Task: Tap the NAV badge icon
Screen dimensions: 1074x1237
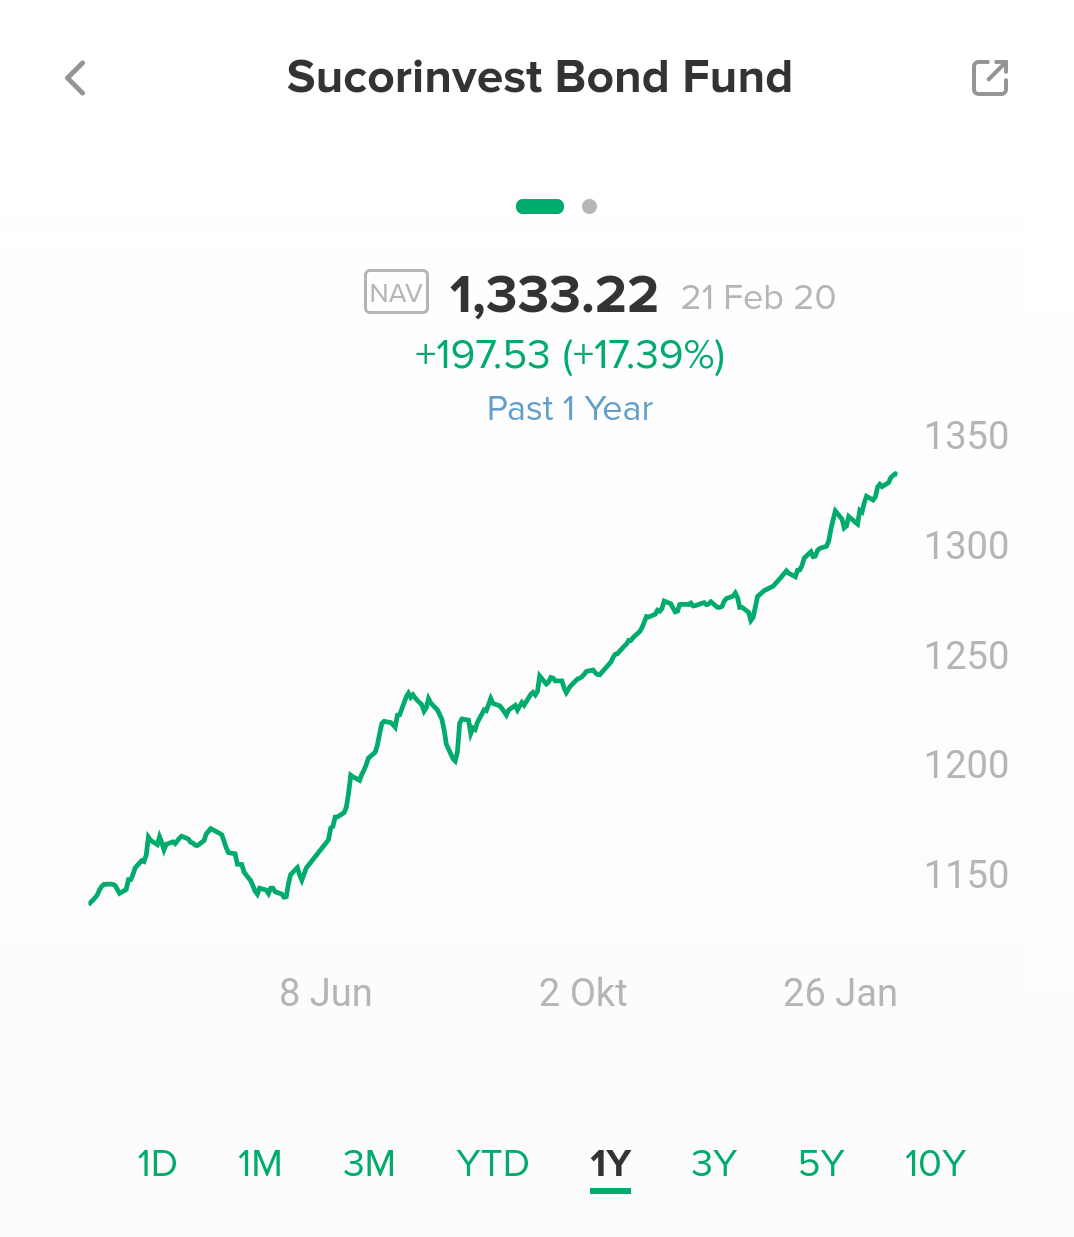Action: [x=396, y=293]
